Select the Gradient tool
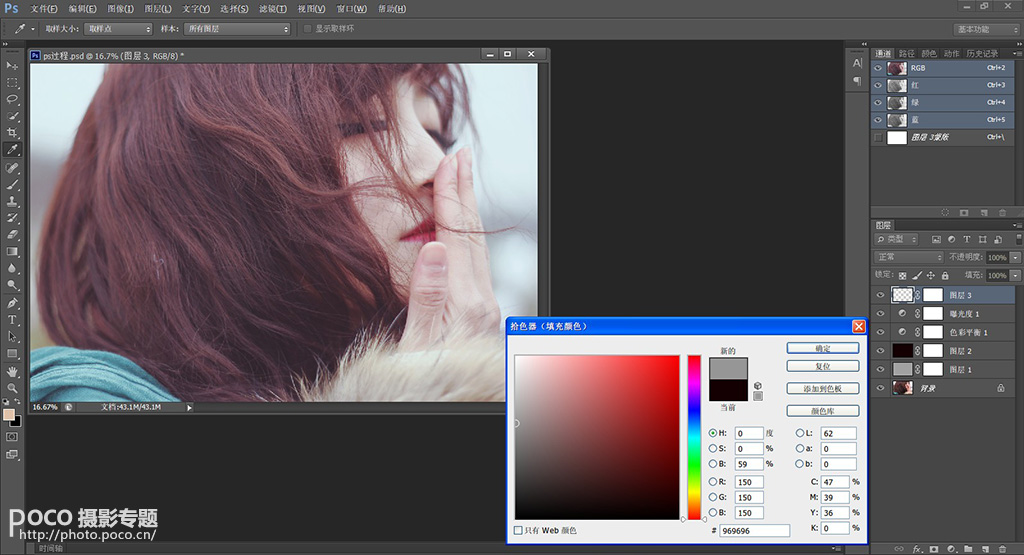The image size is (1024, 555). tap(12, 251)
